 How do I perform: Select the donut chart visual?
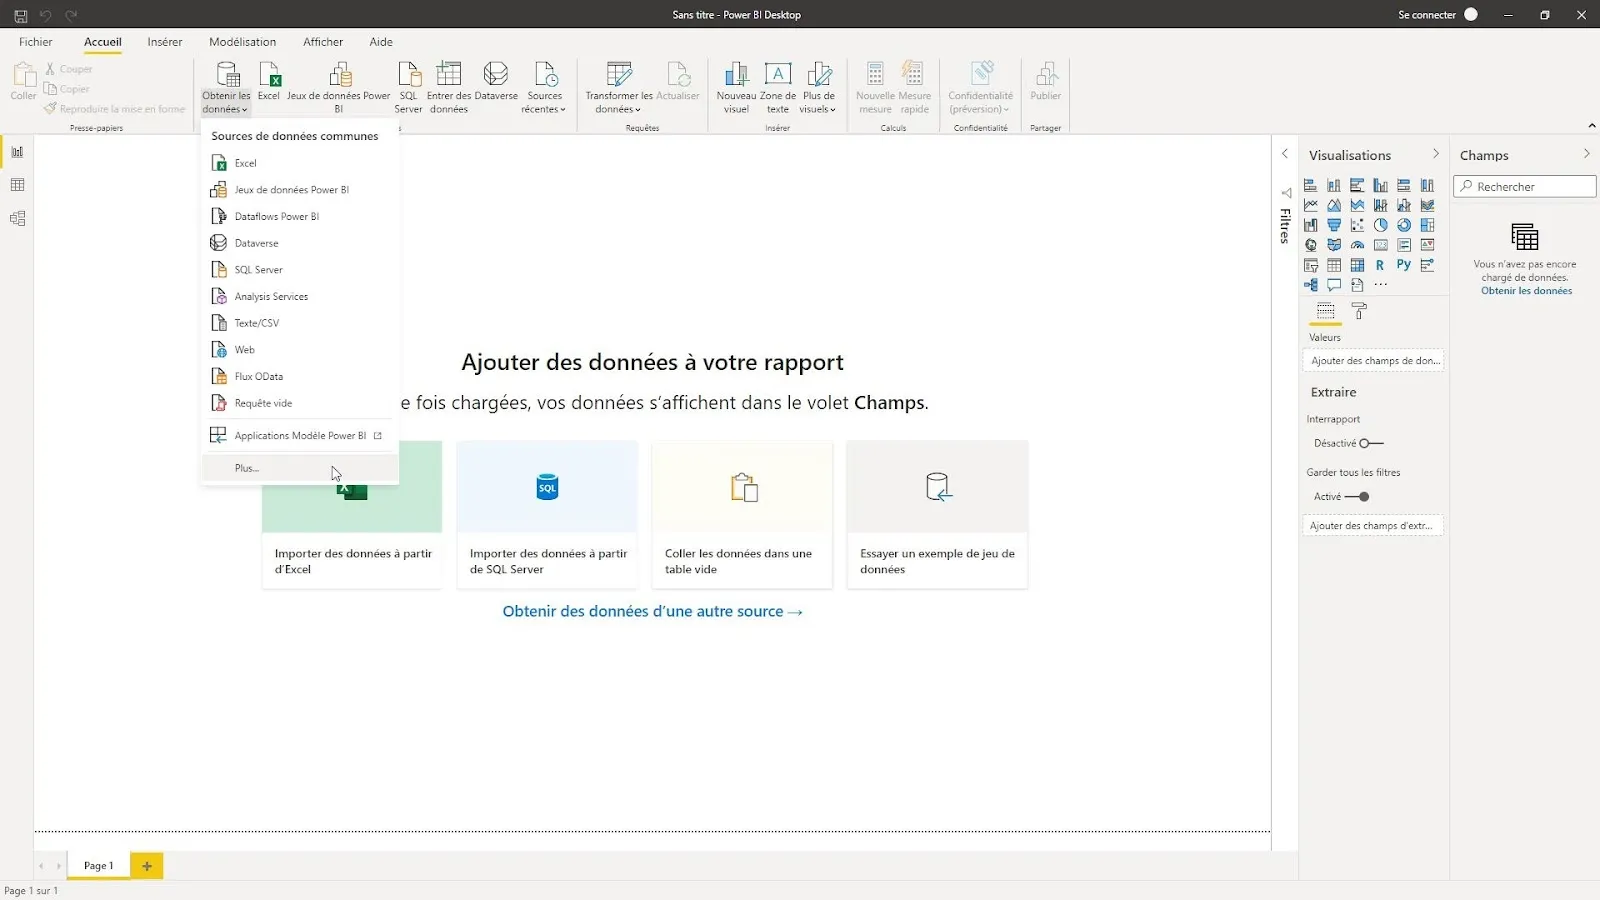pyautogui.click(x=1404, y=225)
